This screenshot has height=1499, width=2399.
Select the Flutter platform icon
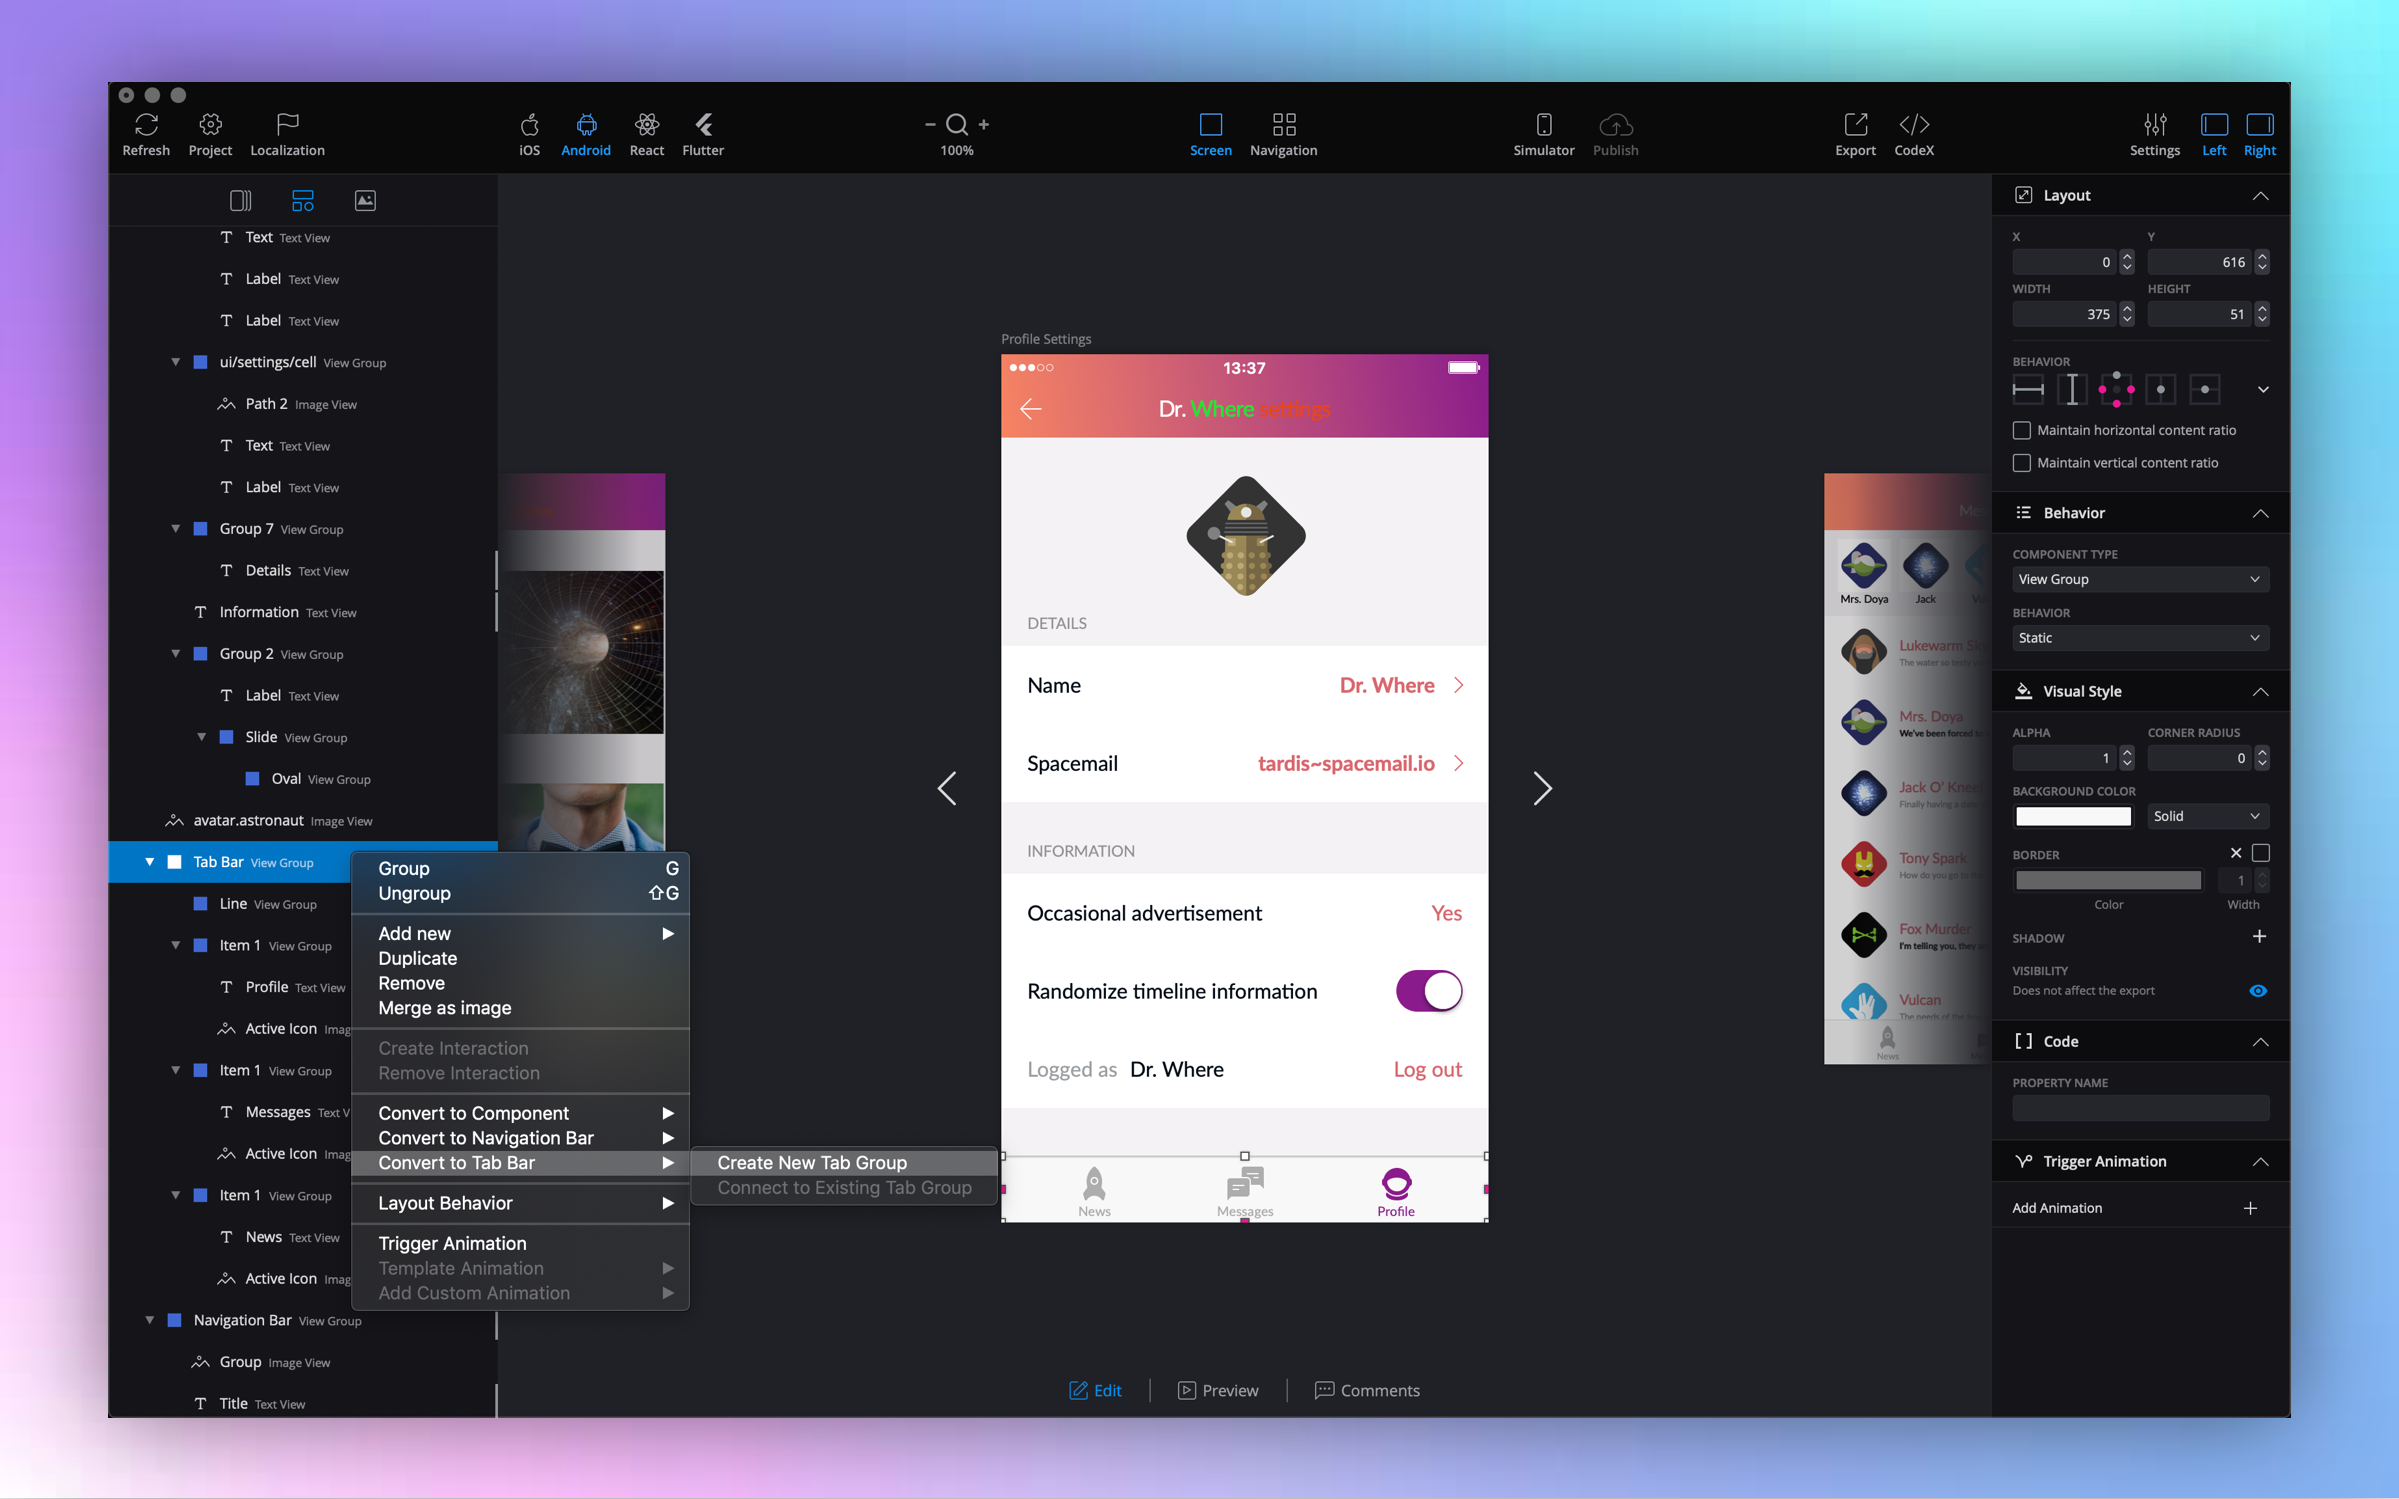tap(703, 125)
